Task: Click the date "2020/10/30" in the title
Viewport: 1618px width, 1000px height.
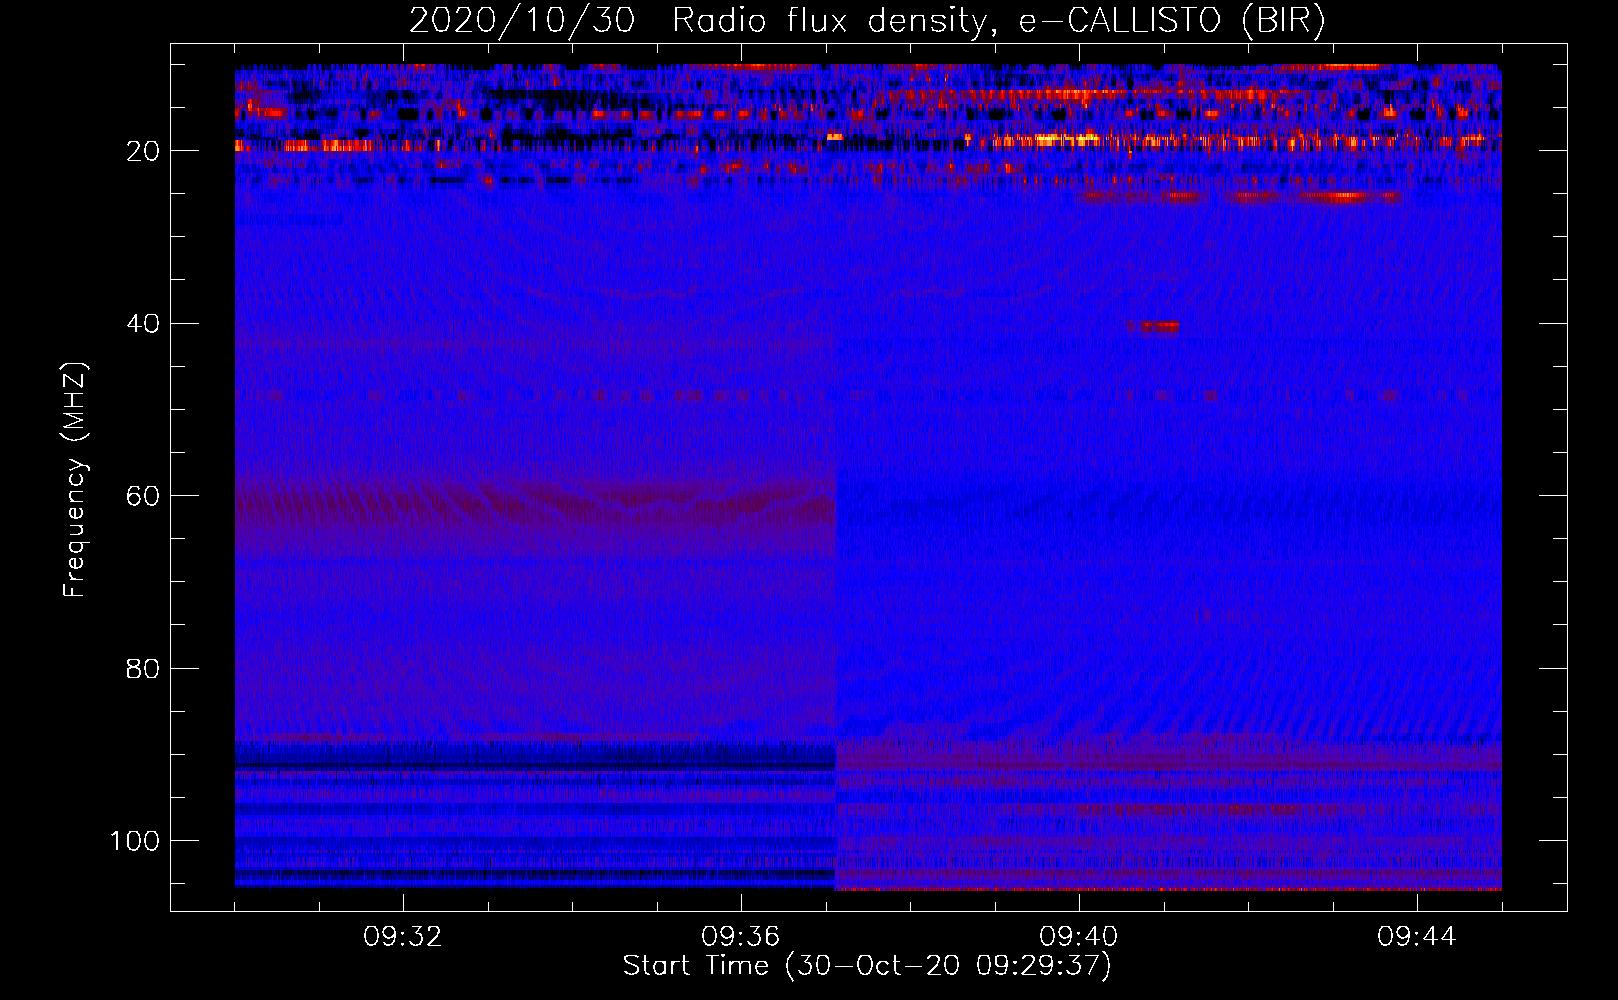Action: (x=521, y=20)
